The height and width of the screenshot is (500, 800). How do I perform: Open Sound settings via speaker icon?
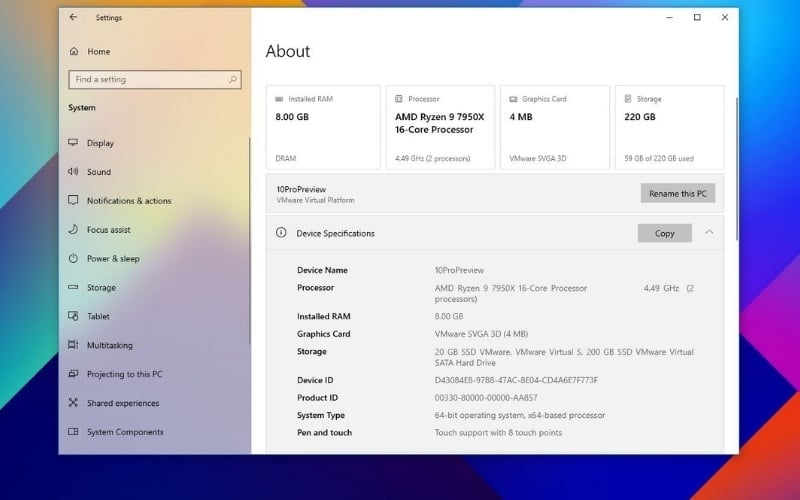tap(73, 172)
